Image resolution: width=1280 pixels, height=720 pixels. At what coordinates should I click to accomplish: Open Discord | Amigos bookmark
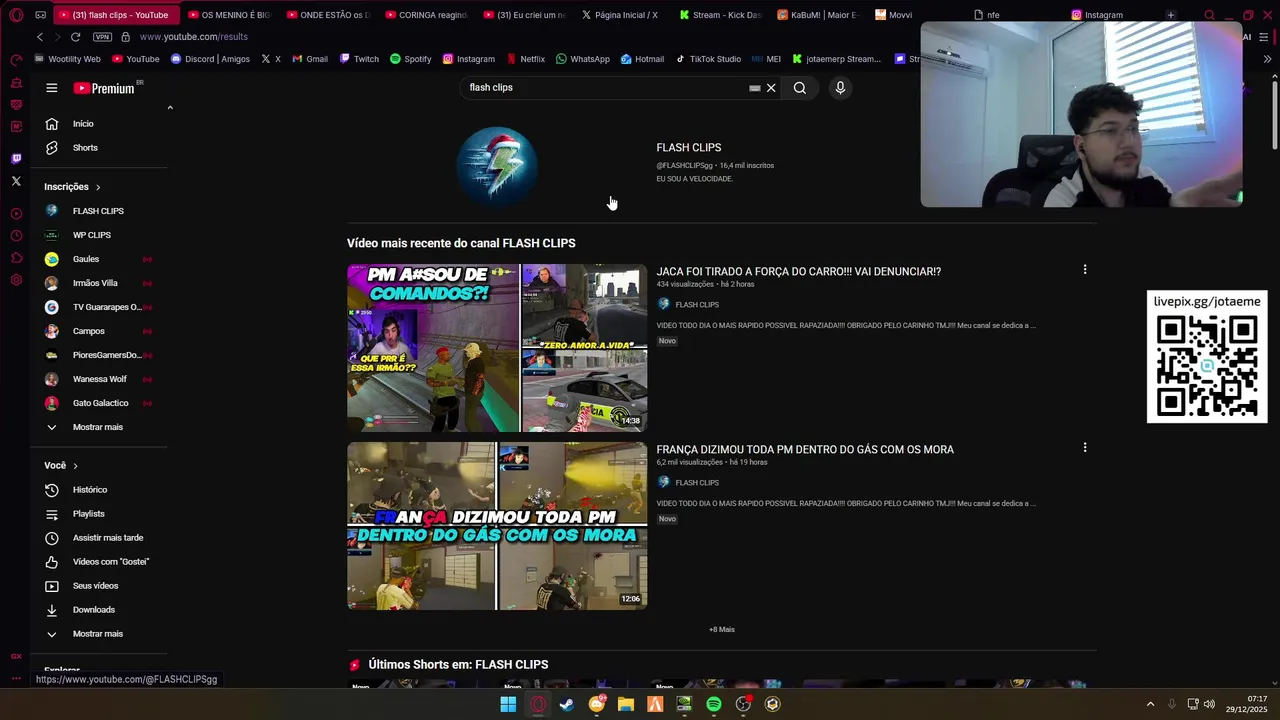click(x=210, y=59)
